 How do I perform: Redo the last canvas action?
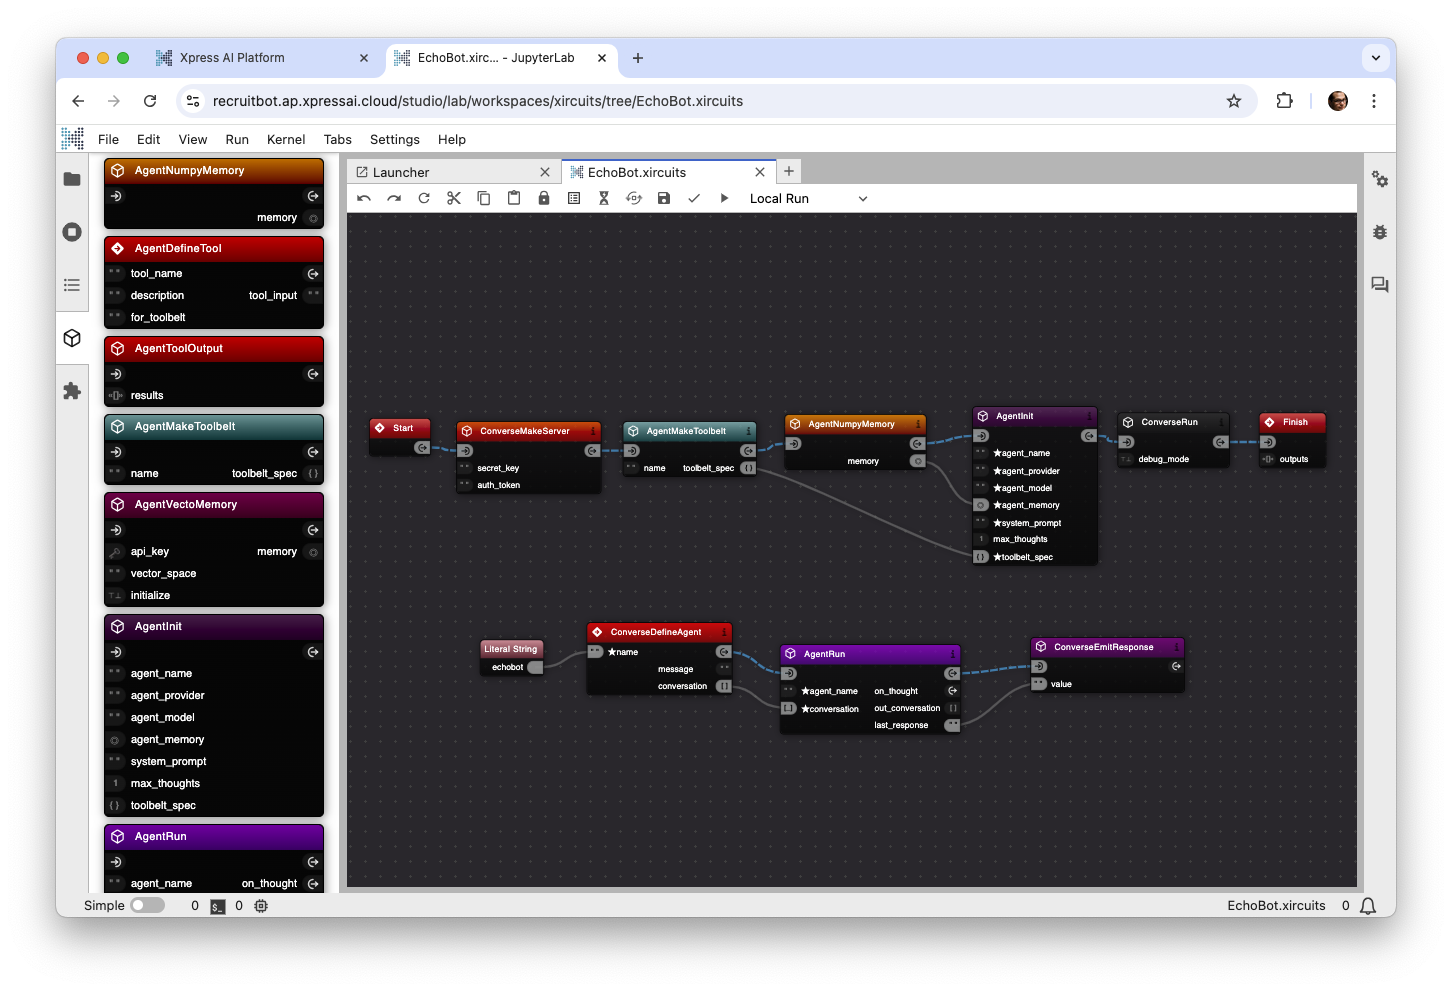click(x=394, y=198)
